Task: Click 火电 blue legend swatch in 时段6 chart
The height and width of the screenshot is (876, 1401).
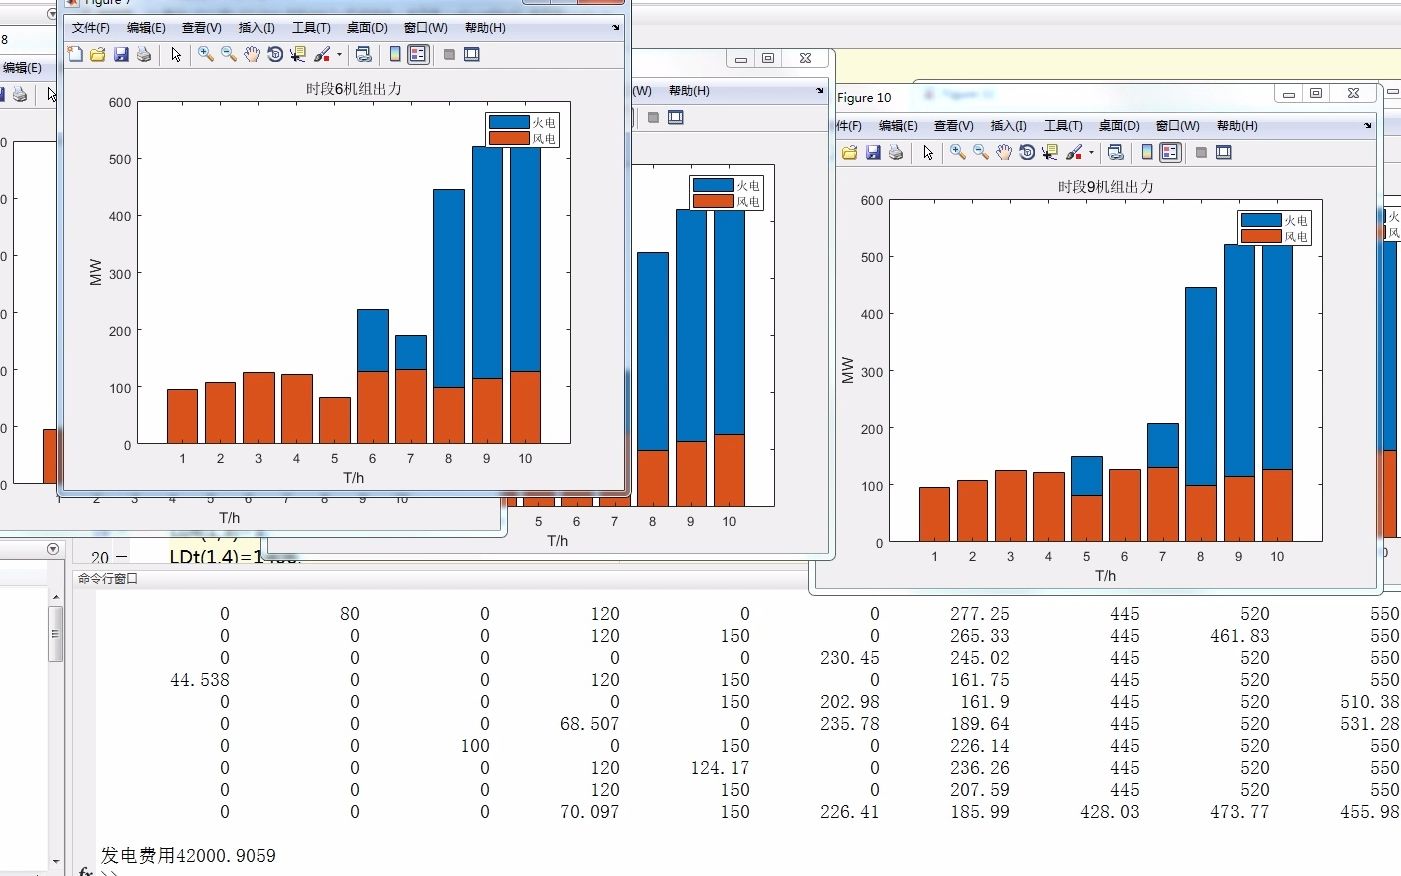Action: pyautogui.click(x=509, y=122)
